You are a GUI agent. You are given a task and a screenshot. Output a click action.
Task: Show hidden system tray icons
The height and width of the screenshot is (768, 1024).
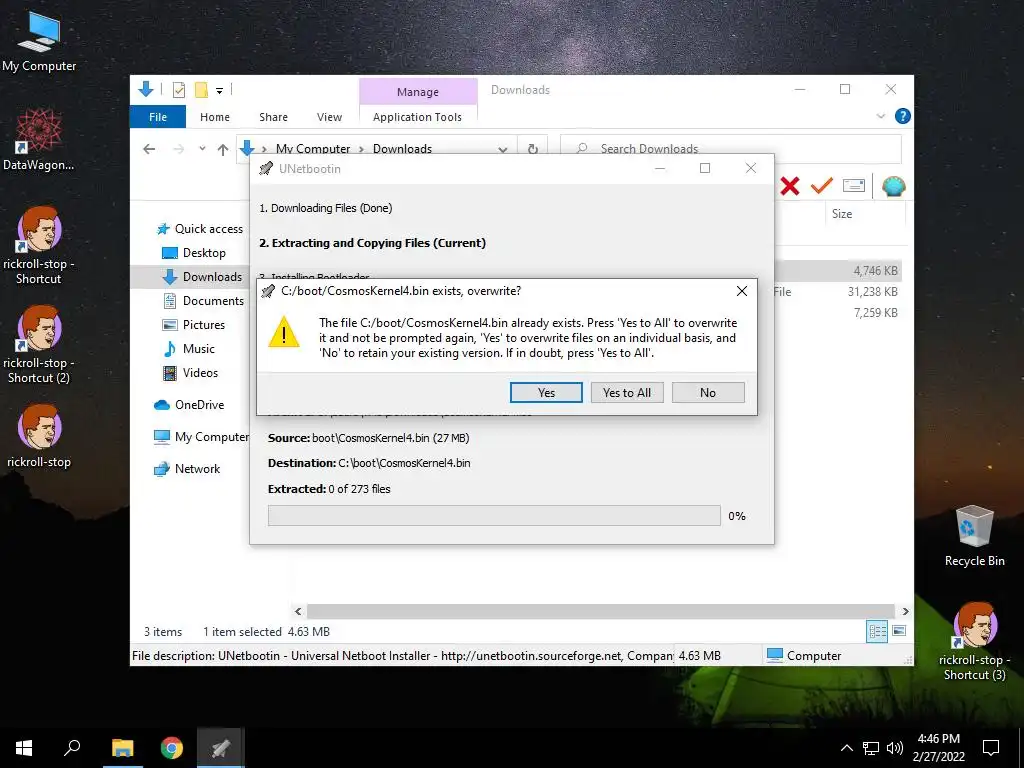846,748
